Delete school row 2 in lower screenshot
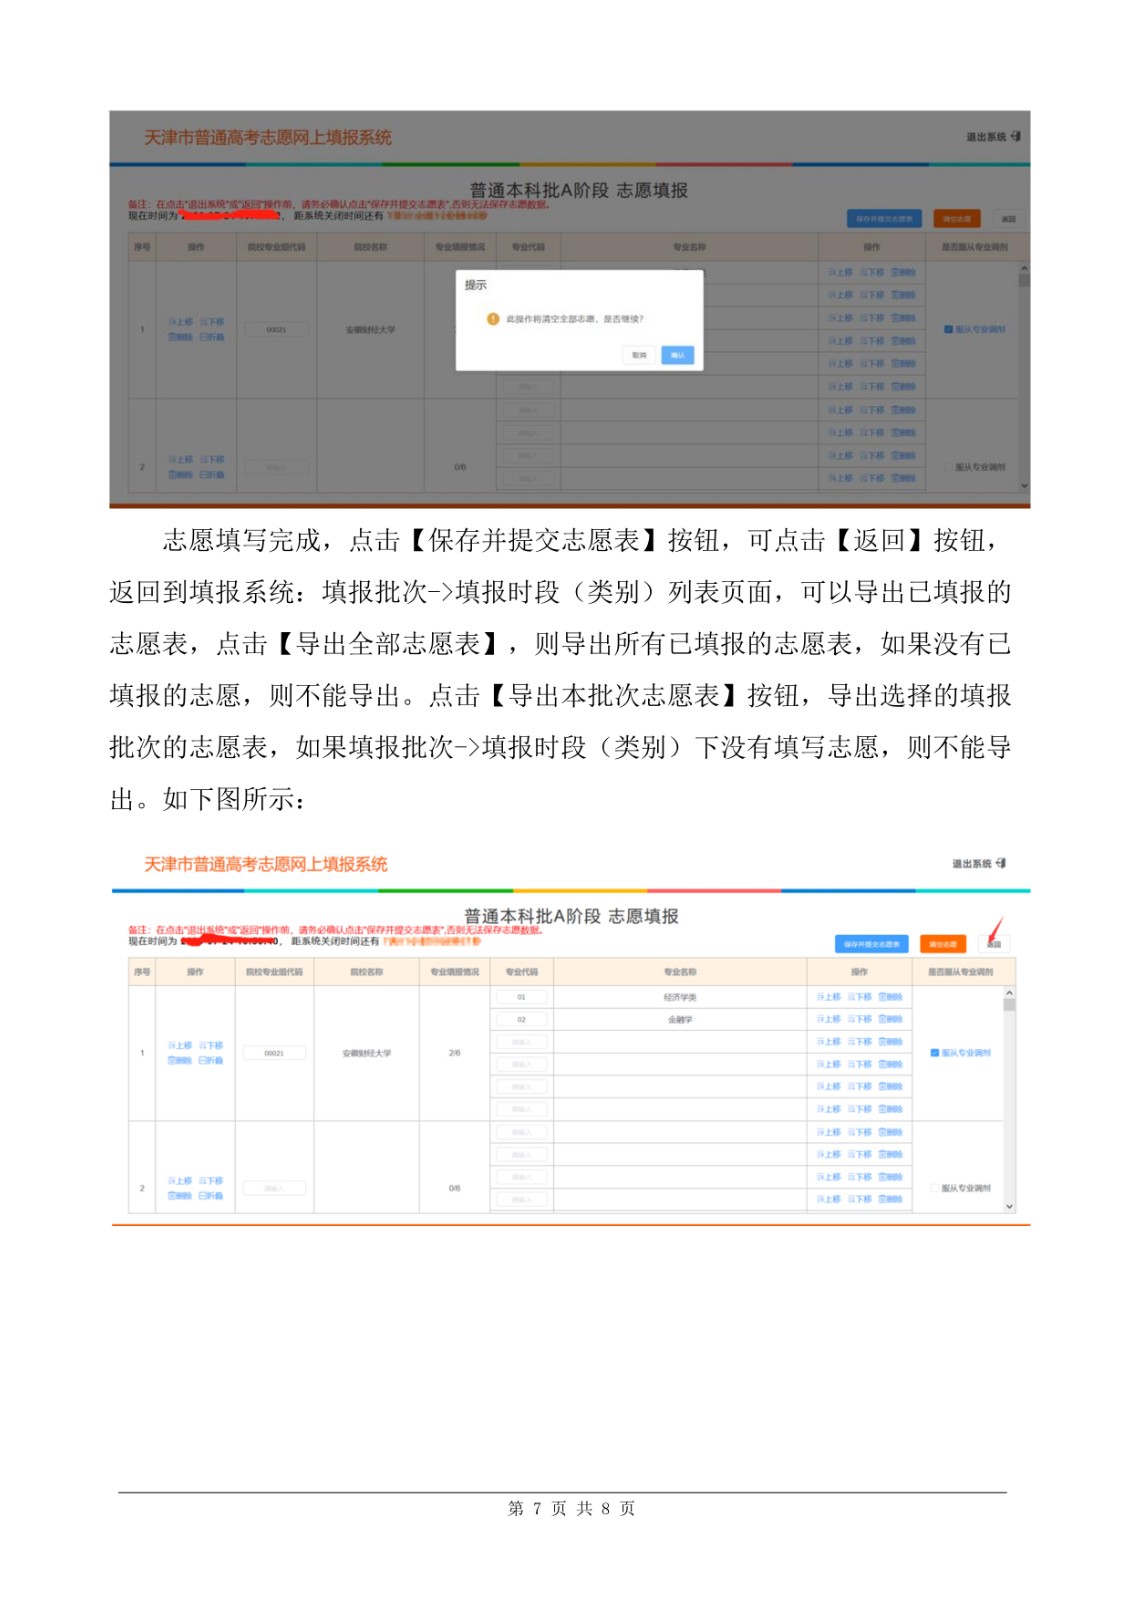The height and width of the screenshot is (1600, 1131). point(180,1196)
